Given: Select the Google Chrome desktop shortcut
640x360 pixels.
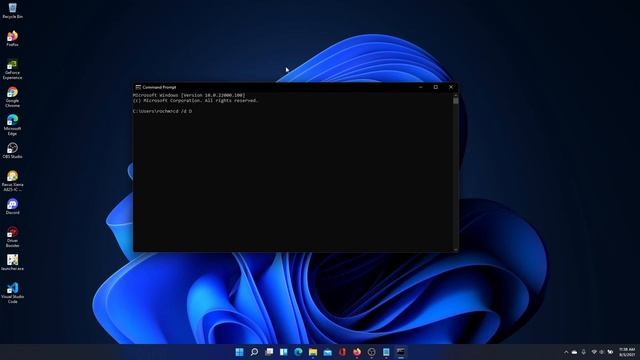Looking at the screenshot, I should click(x=12, y=97).
